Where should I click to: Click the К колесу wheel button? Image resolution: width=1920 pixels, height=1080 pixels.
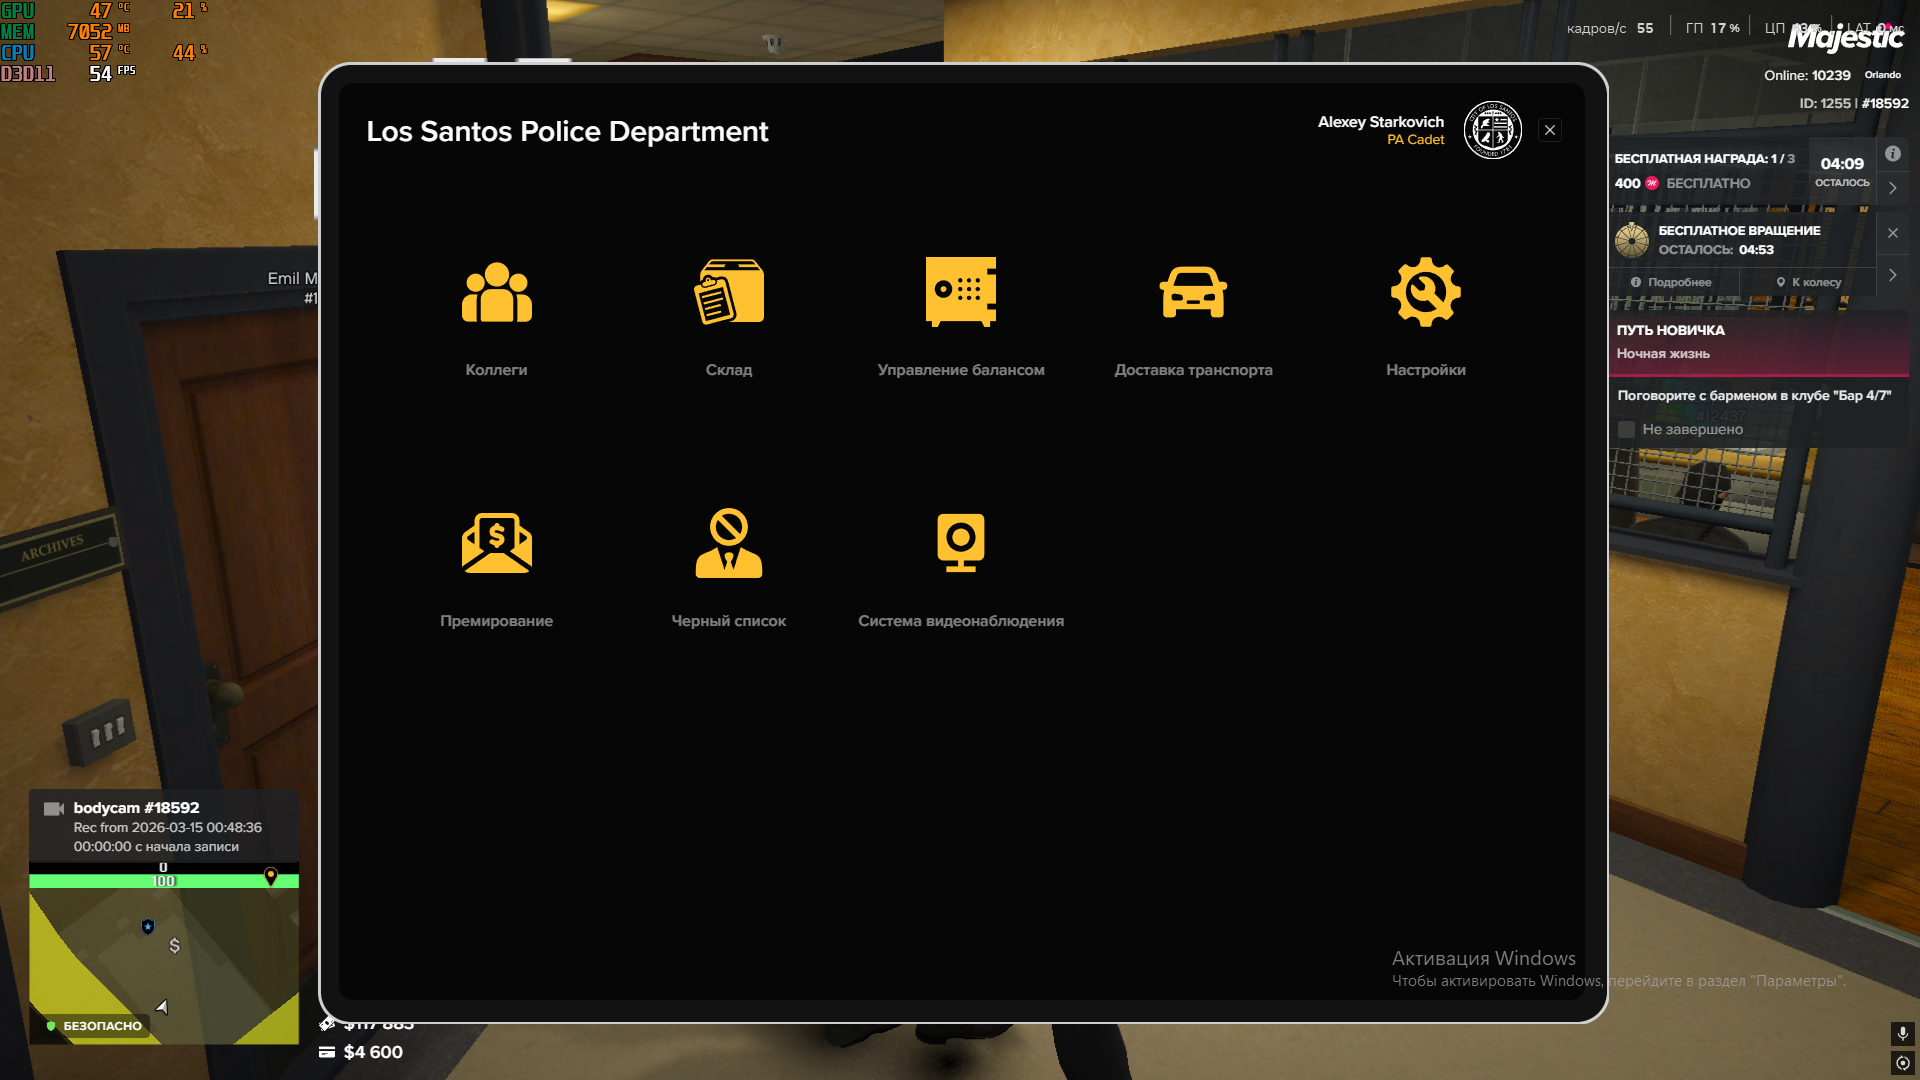tap(1808, 283)
